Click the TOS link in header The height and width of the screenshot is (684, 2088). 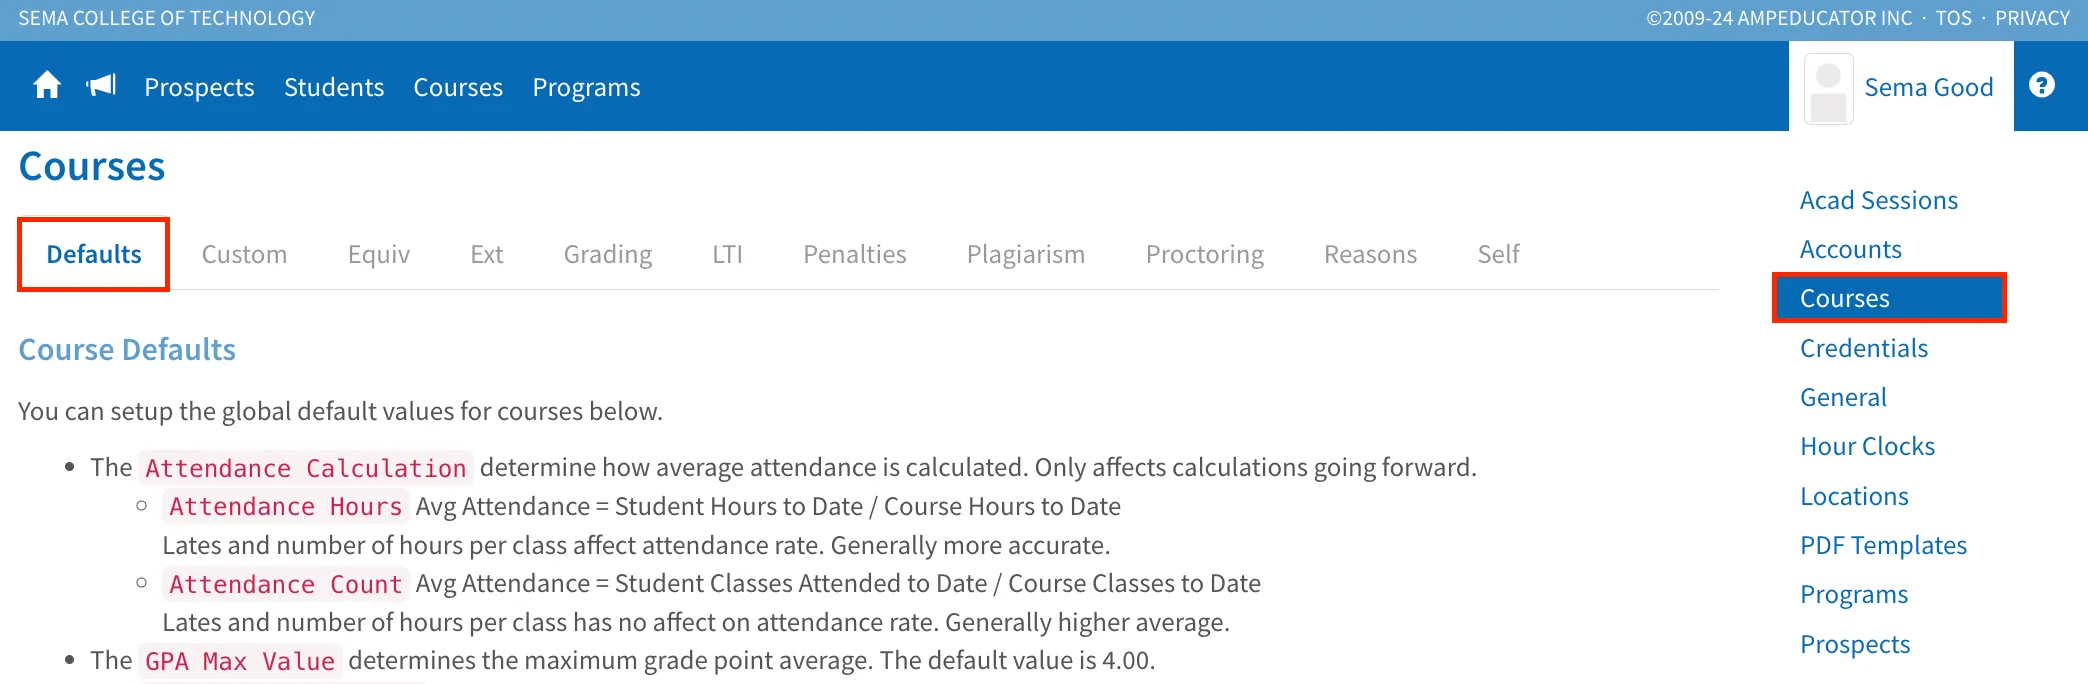[x=1953, y=19]
